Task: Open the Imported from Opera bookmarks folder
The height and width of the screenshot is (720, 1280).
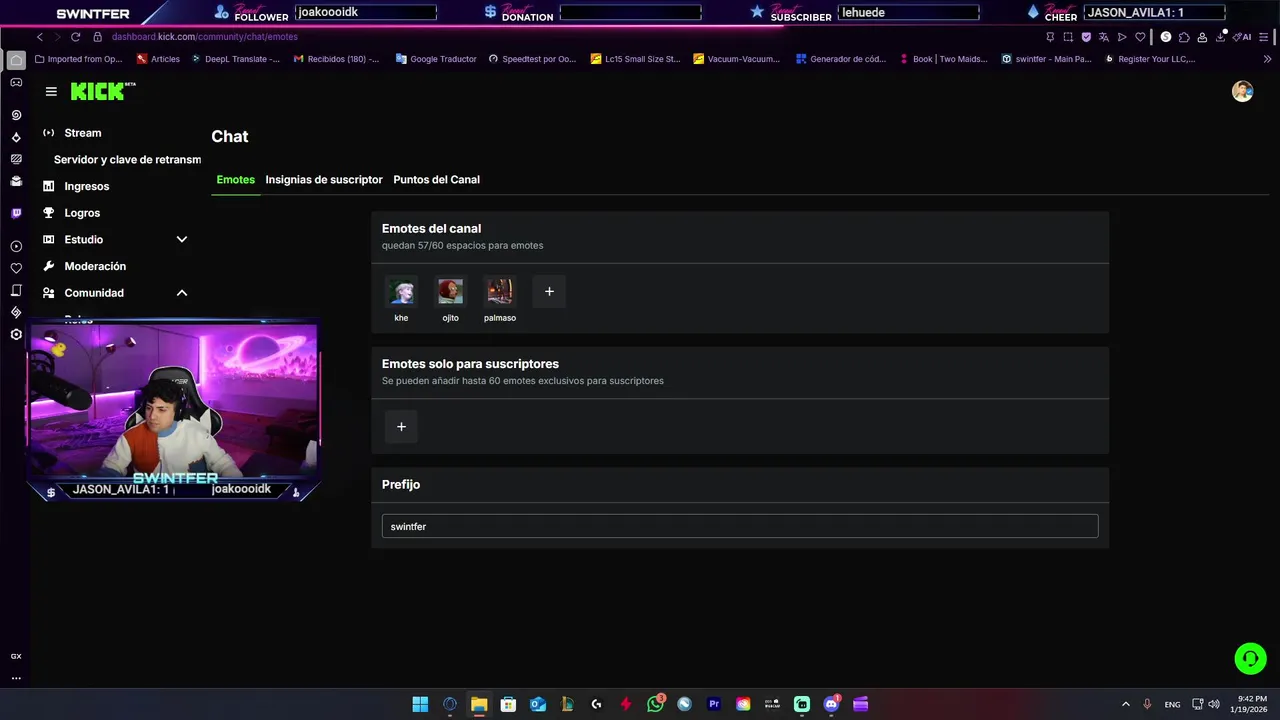Action: tap(78, 59)
